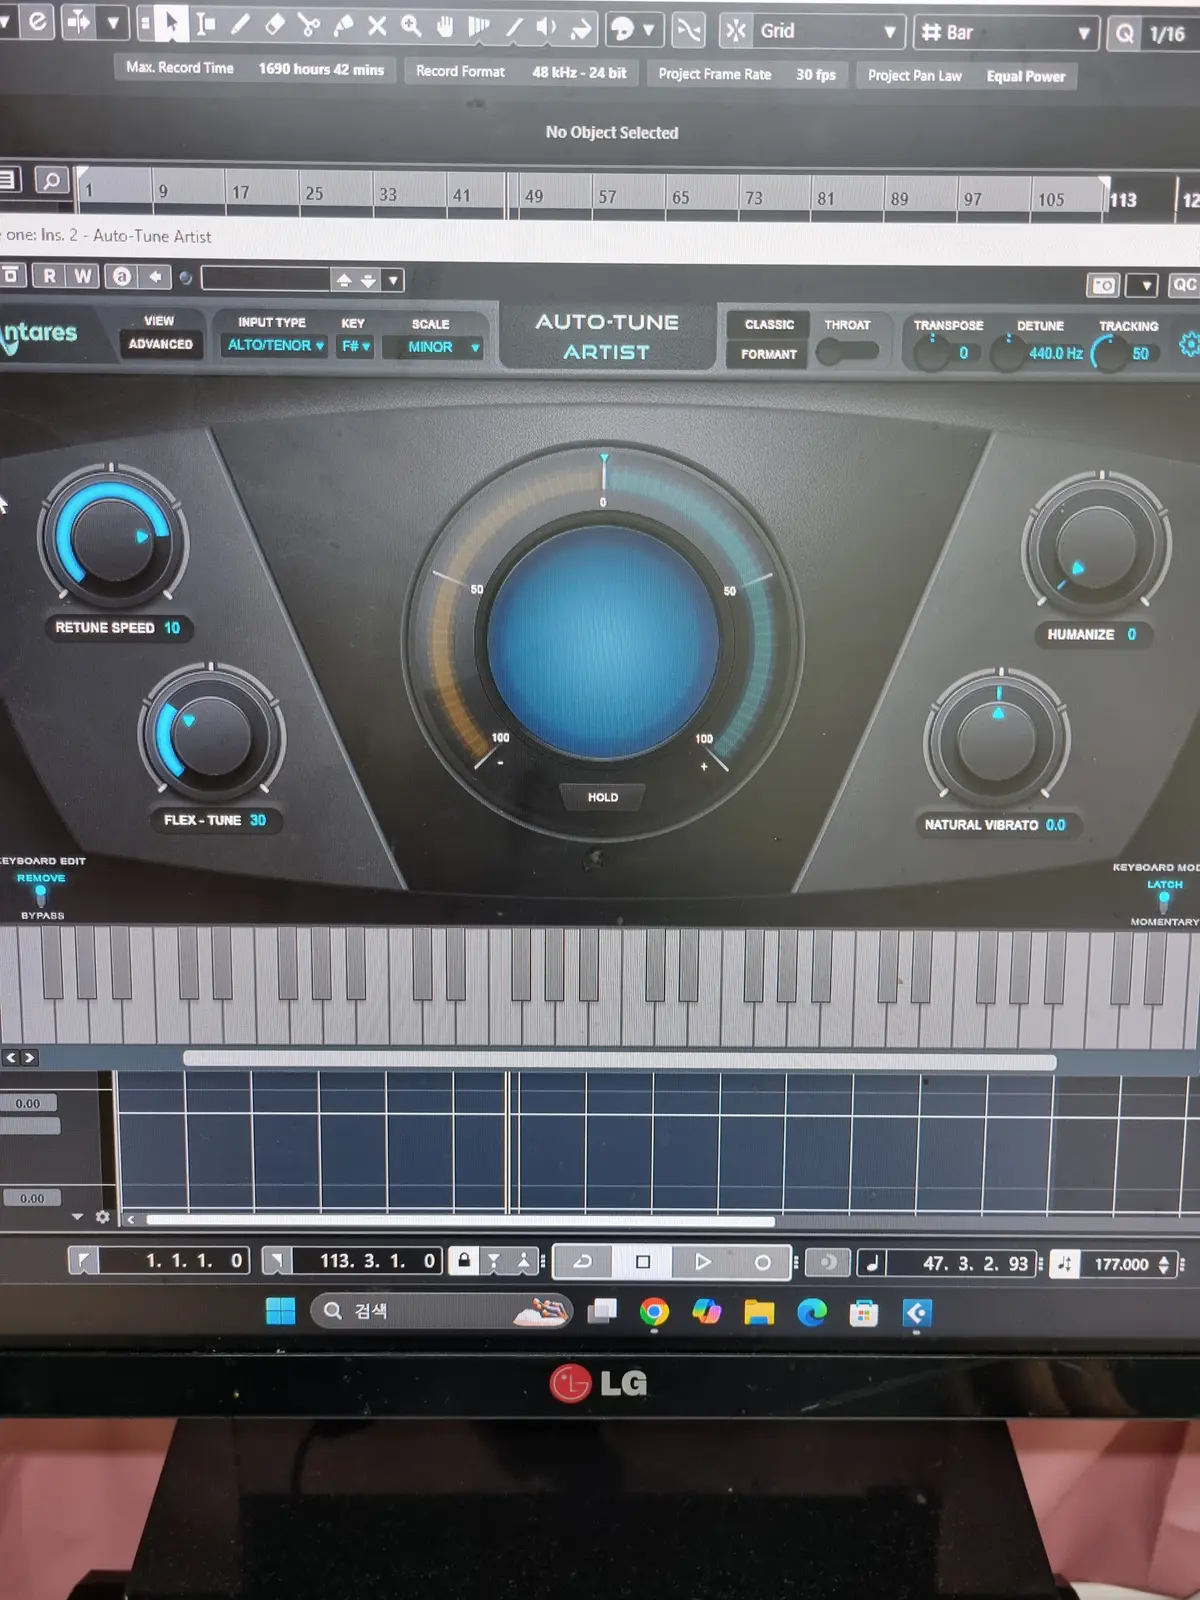This screenshot has height=1600, width=1200.
Task: Toggle Keyboard Edit Remove/Bypass switch
Action: click(x=41, y=894)
